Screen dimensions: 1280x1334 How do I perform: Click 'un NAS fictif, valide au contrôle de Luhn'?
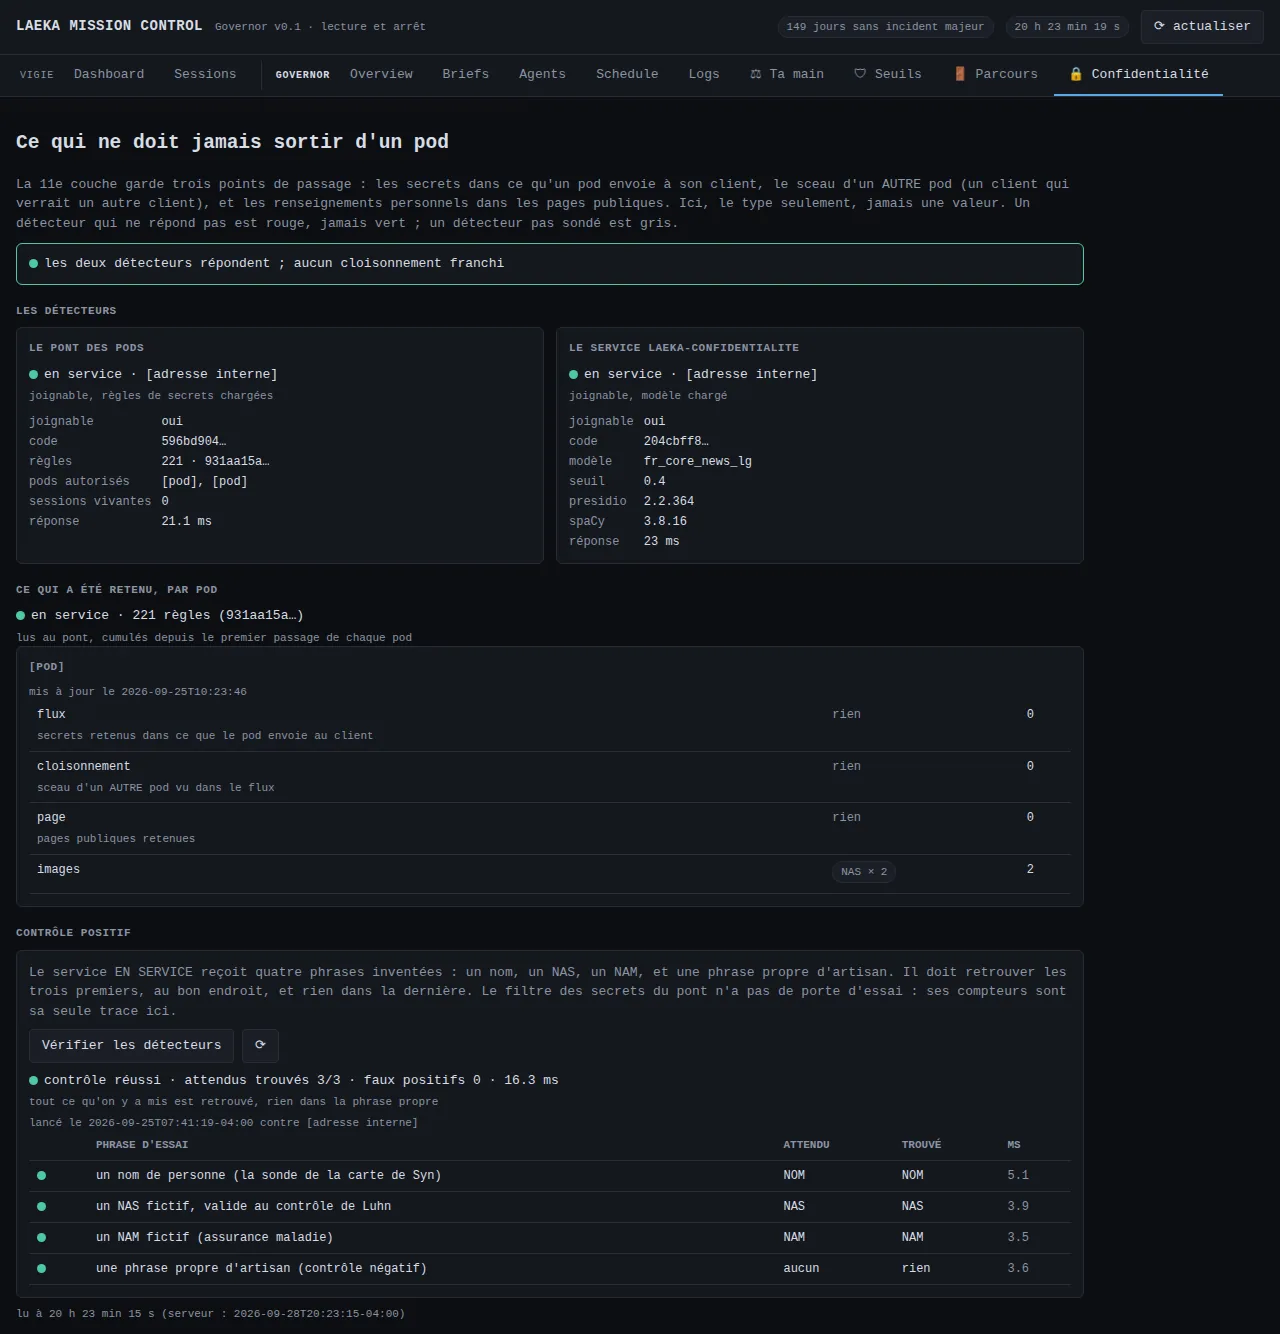(243, 1206)
